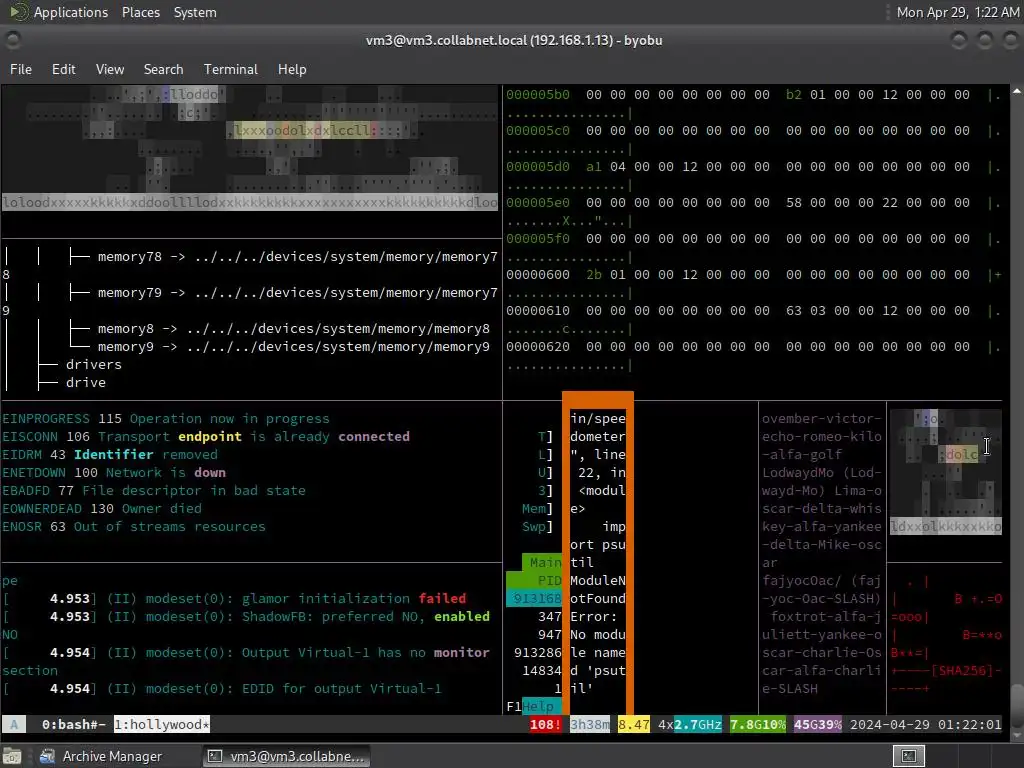Click the EOWNERDEAD 130 Owner died line
1024x768 pixels.
102,508
